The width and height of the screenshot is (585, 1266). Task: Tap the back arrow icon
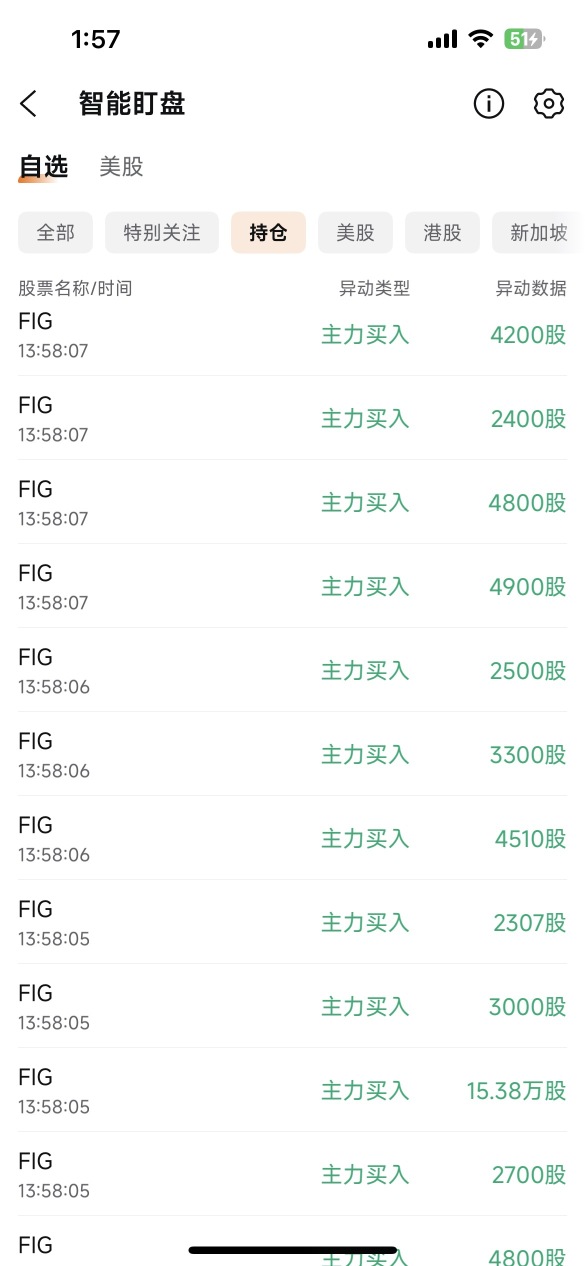(28, 103)
